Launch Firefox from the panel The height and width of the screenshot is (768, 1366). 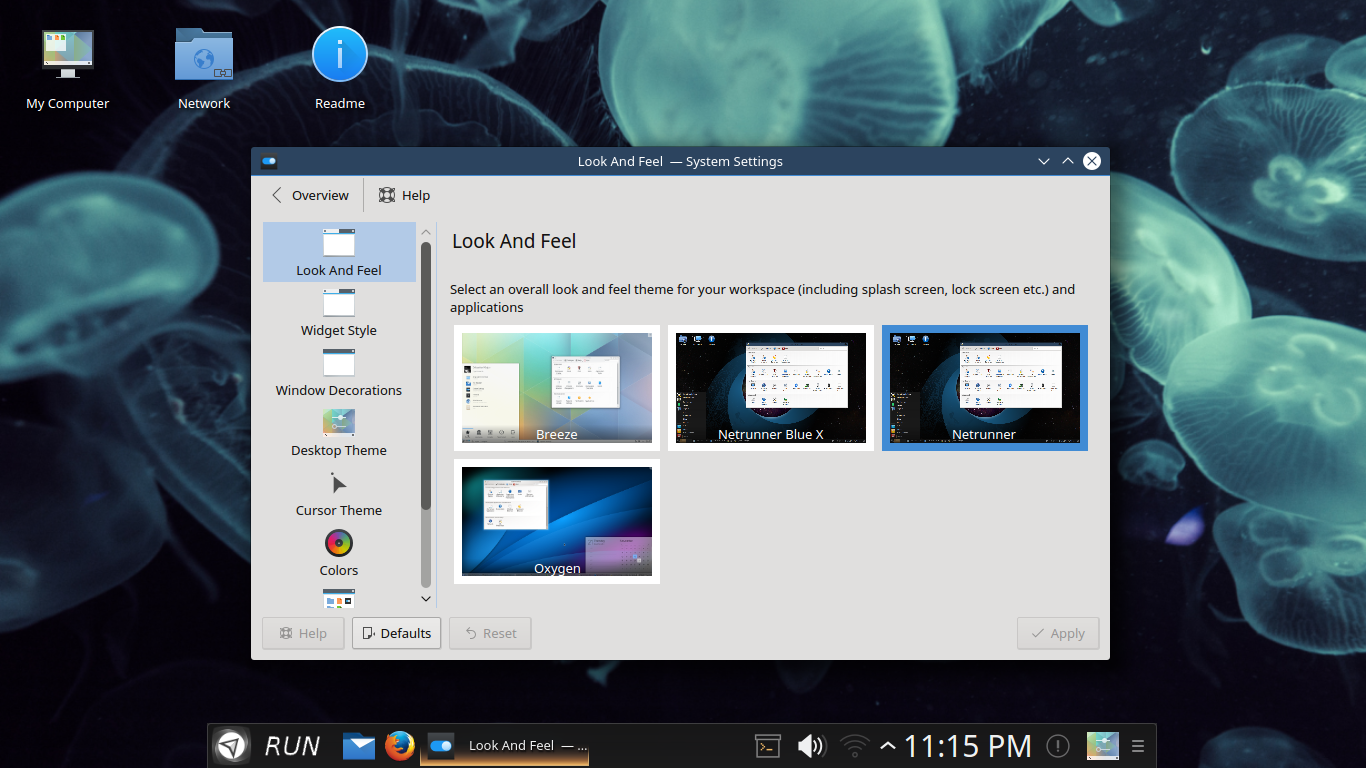tap(400, 746)
